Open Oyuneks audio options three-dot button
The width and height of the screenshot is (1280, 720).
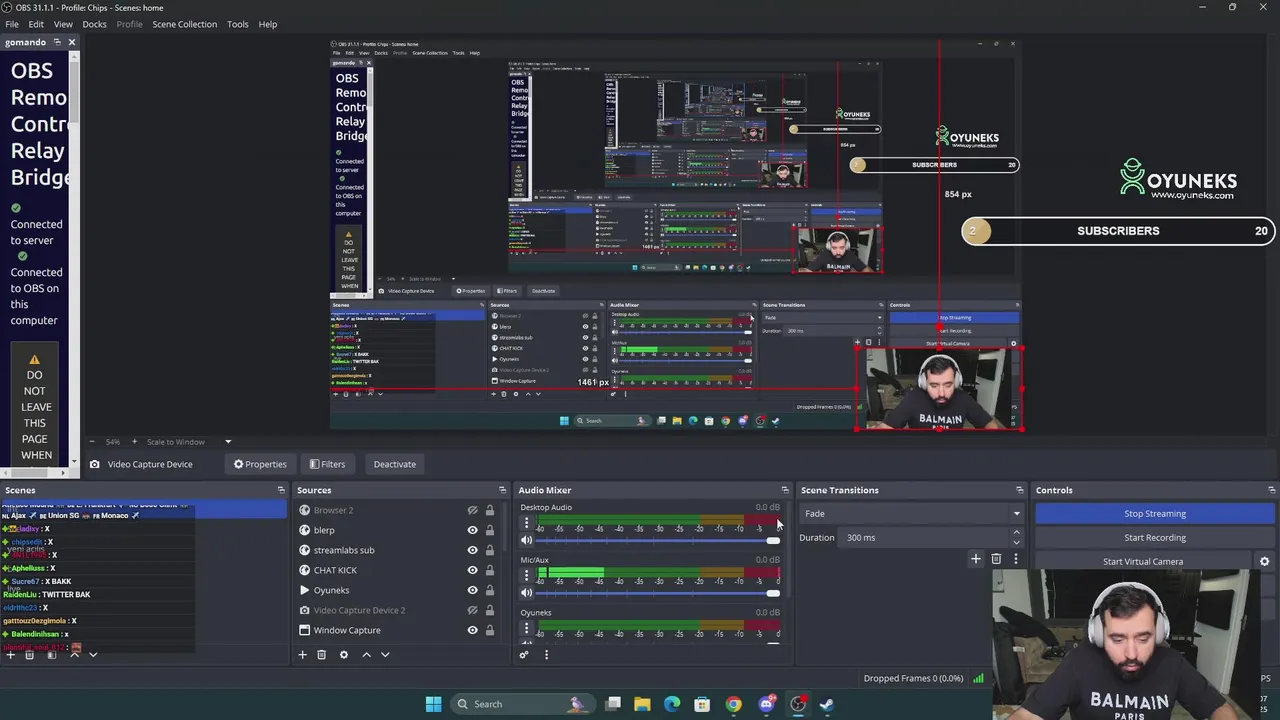(x=526, y=628)
